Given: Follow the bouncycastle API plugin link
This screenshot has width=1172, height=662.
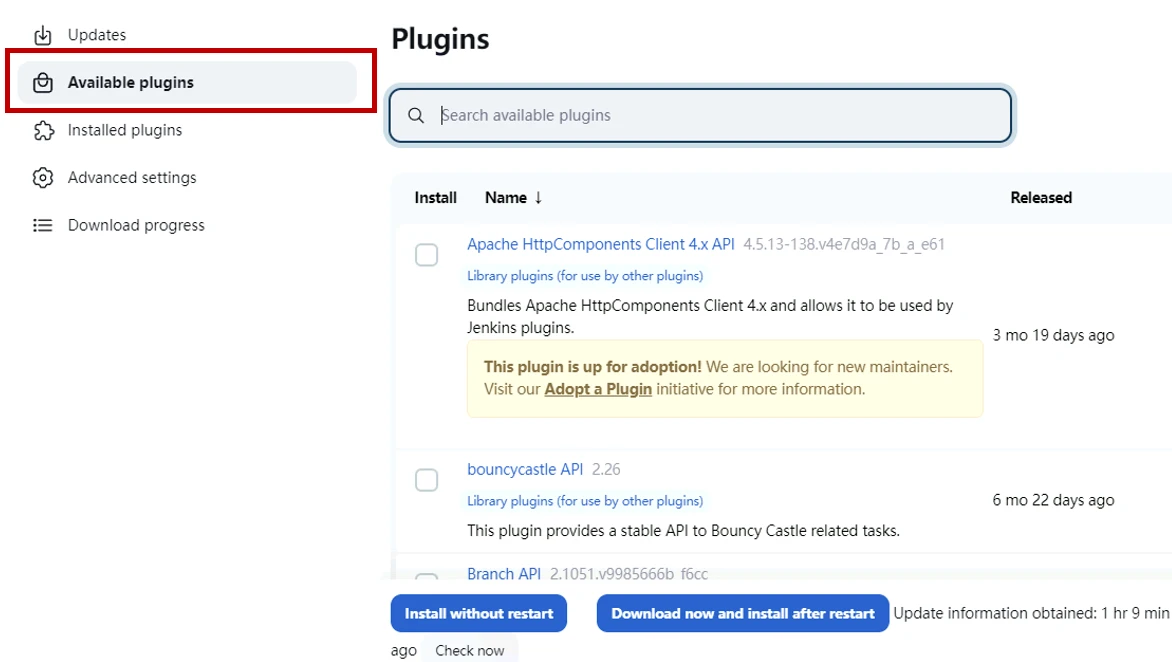Looking at the screenshot, I should (525, 469).
